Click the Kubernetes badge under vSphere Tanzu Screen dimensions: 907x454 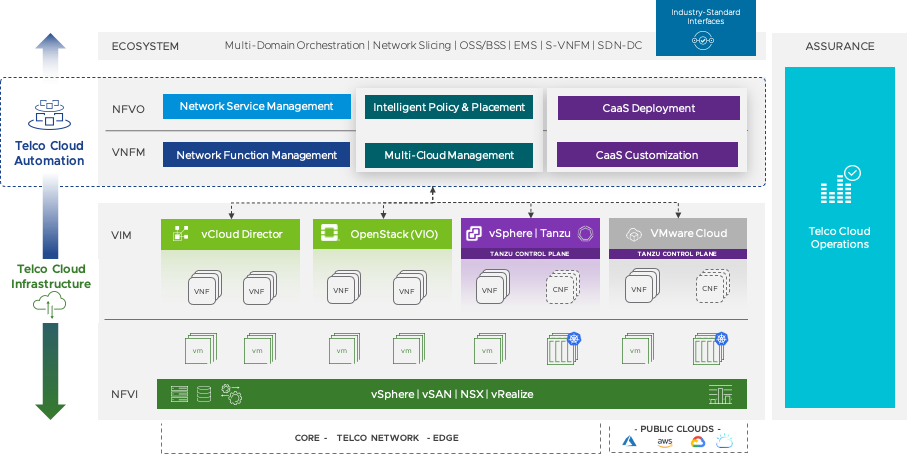pos(575,340)
